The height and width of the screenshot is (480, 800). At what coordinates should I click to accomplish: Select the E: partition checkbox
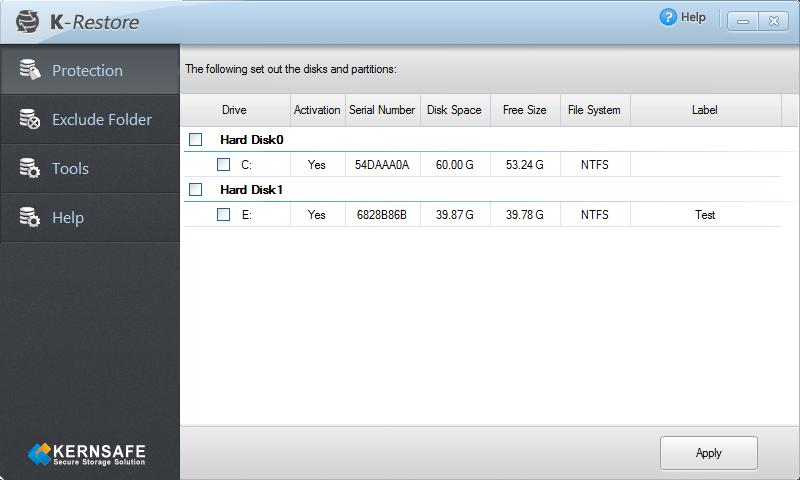point(223,214)
